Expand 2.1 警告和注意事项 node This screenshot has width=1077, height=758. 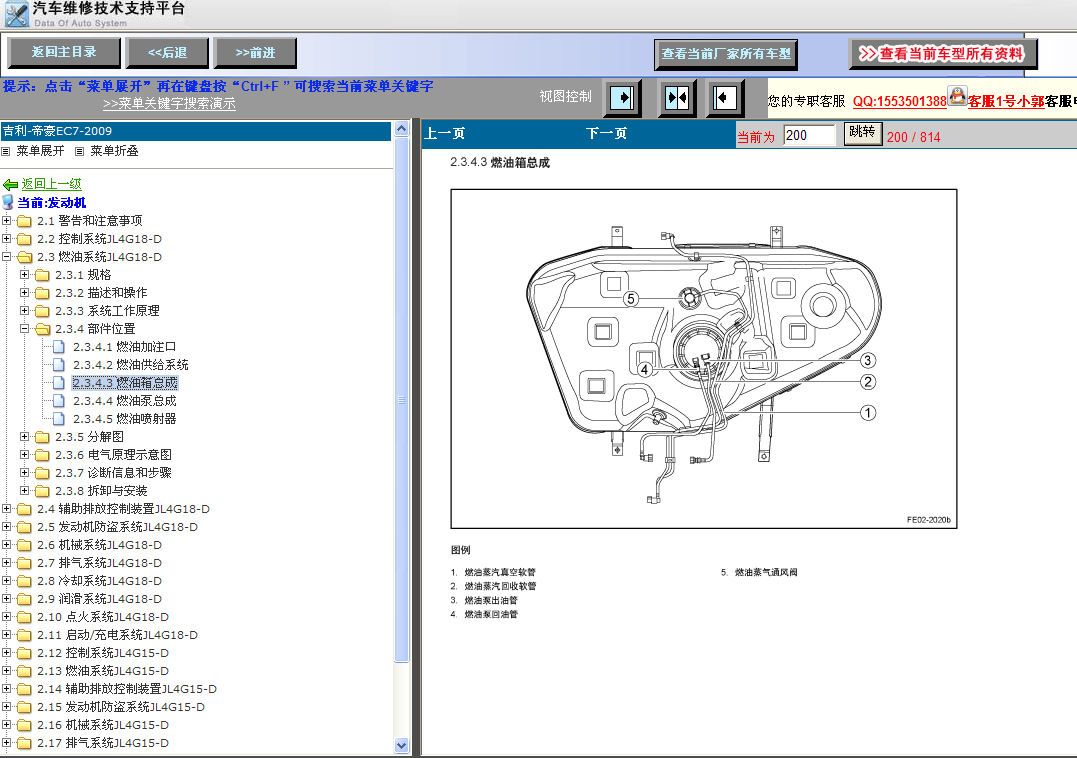coord(7,220)
